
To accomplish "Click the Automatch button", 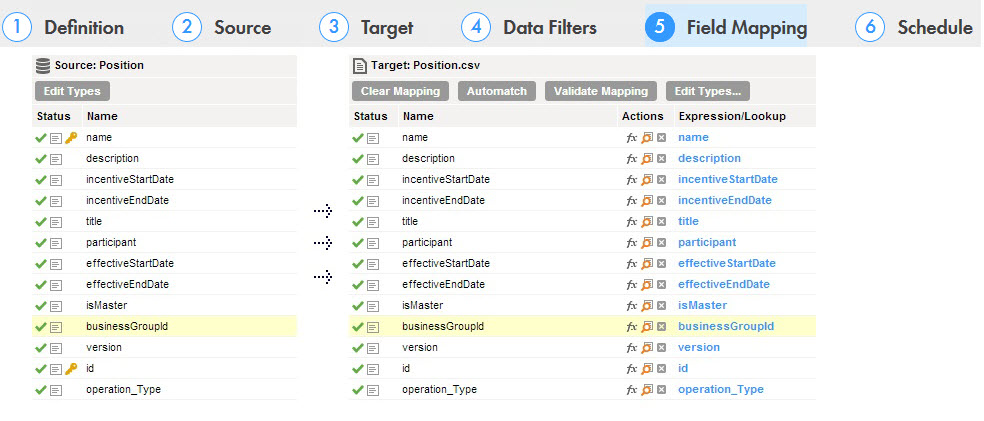I will (x=497, y=91).
